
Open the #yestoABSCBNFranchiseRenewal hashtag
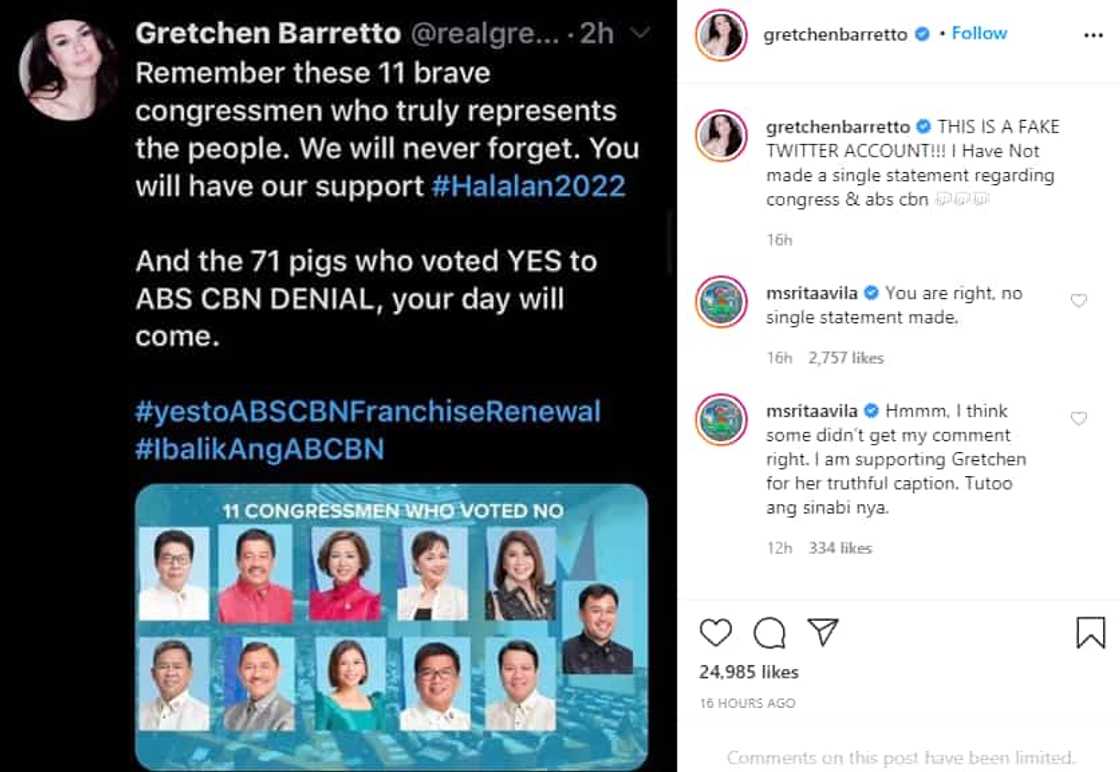(x=368, y=411)
